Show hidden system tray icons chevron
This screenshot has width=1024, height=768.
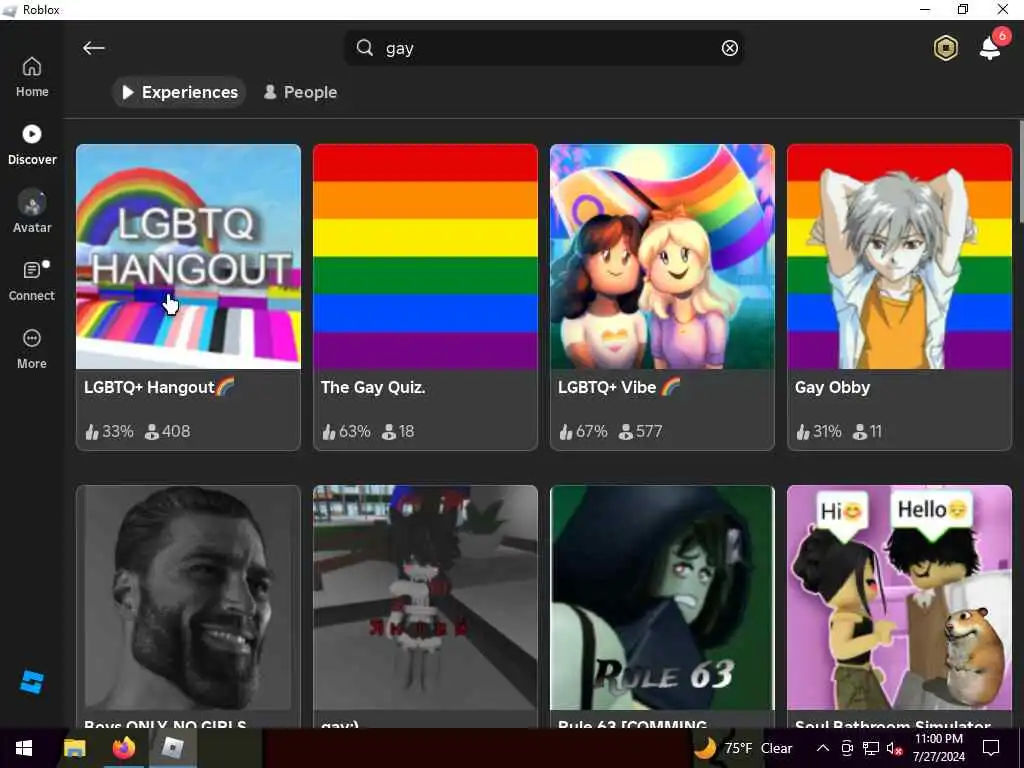click(x=823, y=748)
